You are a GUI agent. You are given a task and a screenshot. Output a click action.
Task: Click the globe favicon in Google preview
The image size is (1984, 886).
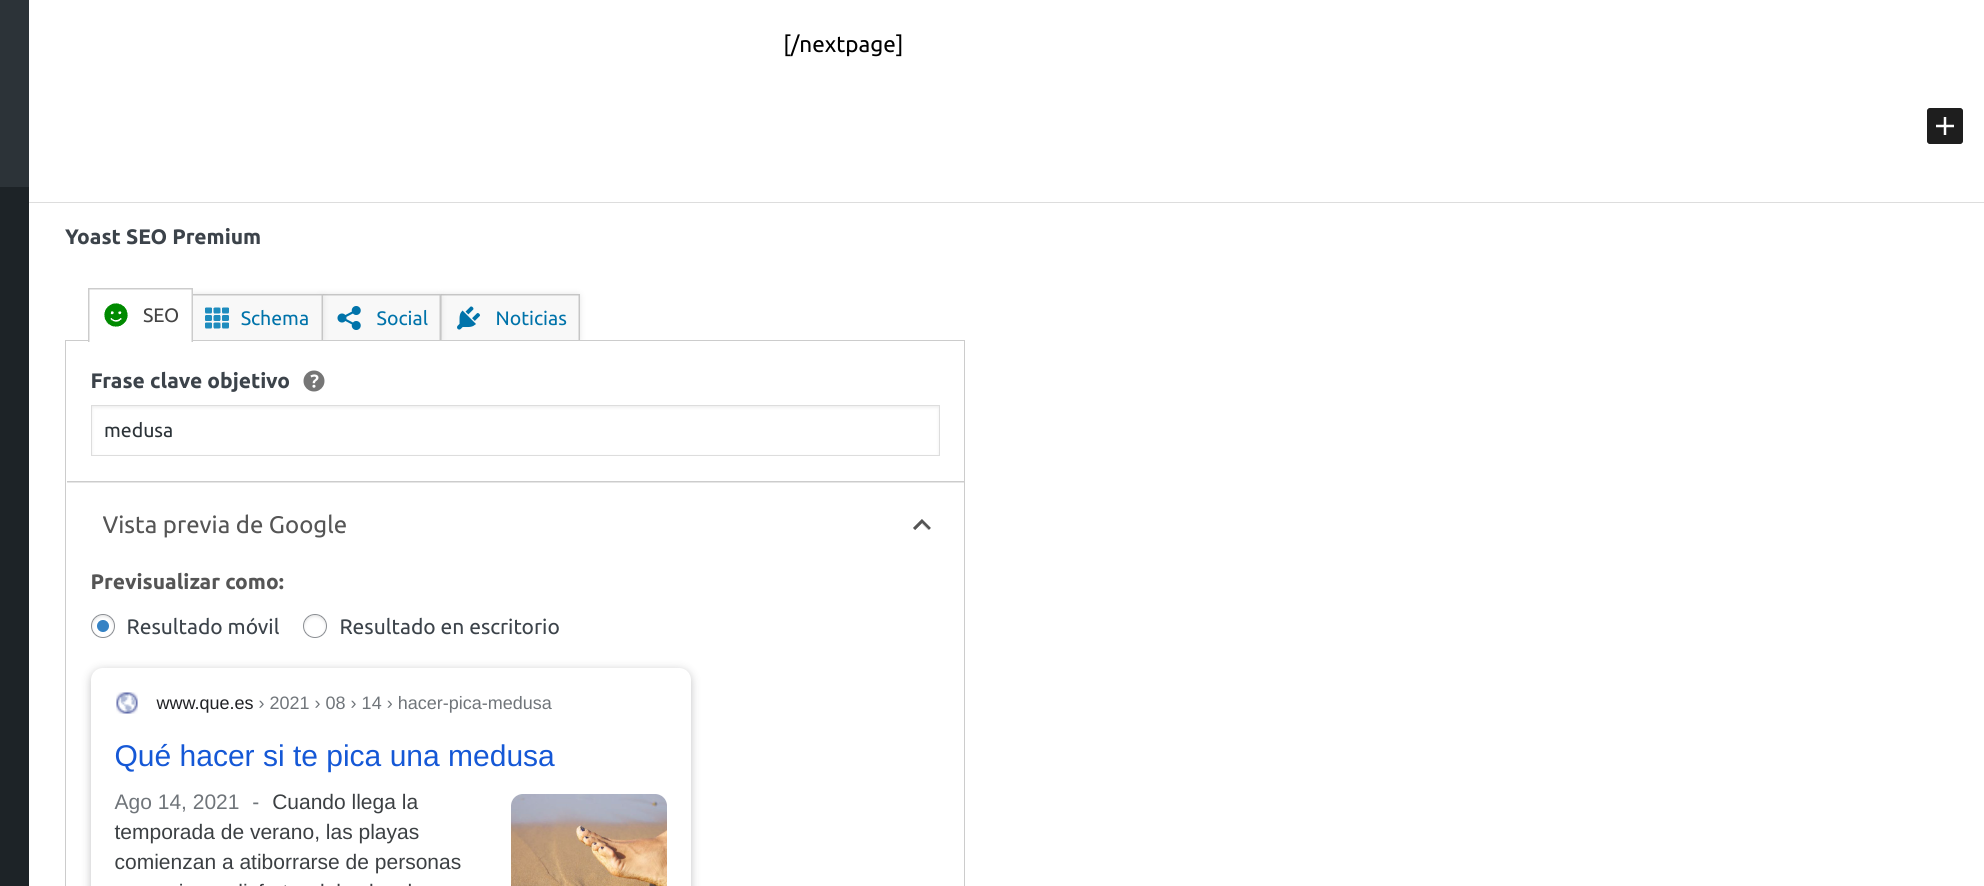tap(127, 703)
